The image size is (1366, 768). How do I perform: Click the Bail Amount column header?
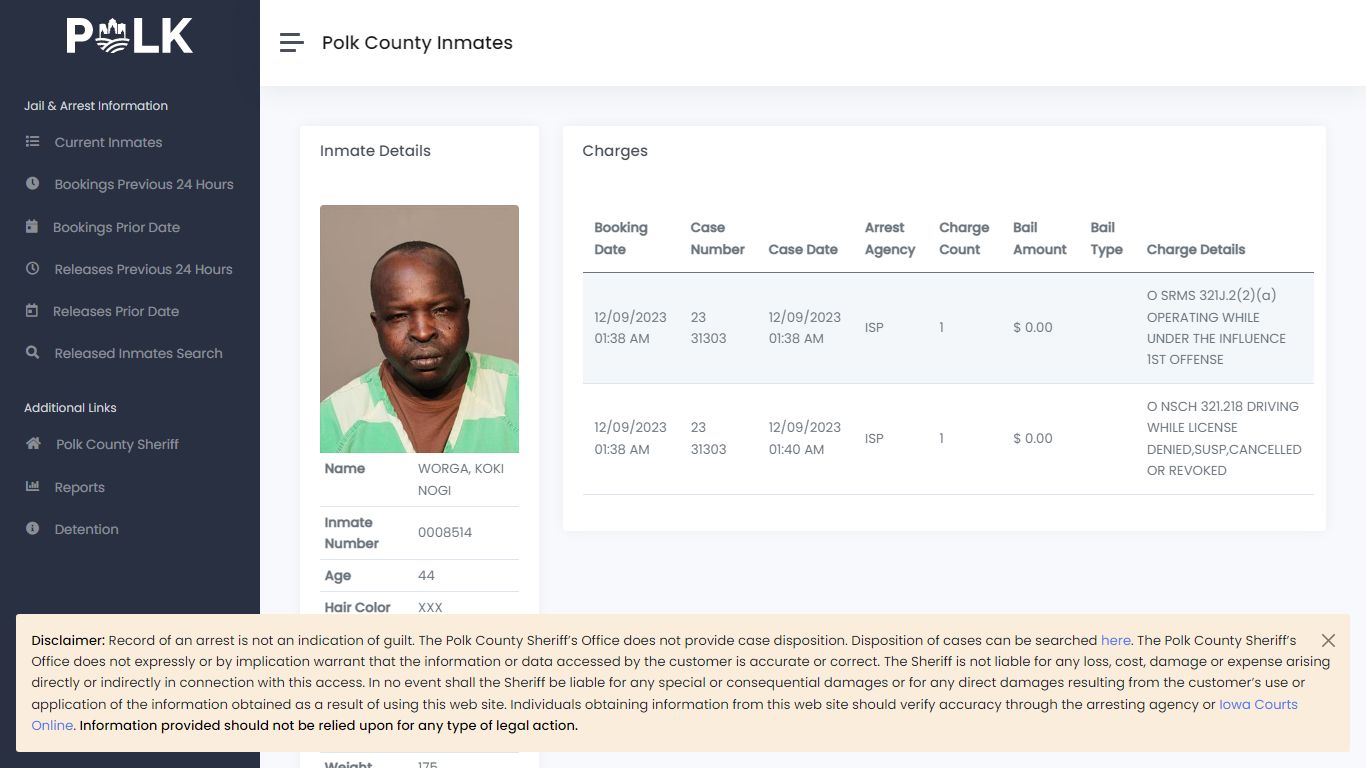pos(1040,238)
